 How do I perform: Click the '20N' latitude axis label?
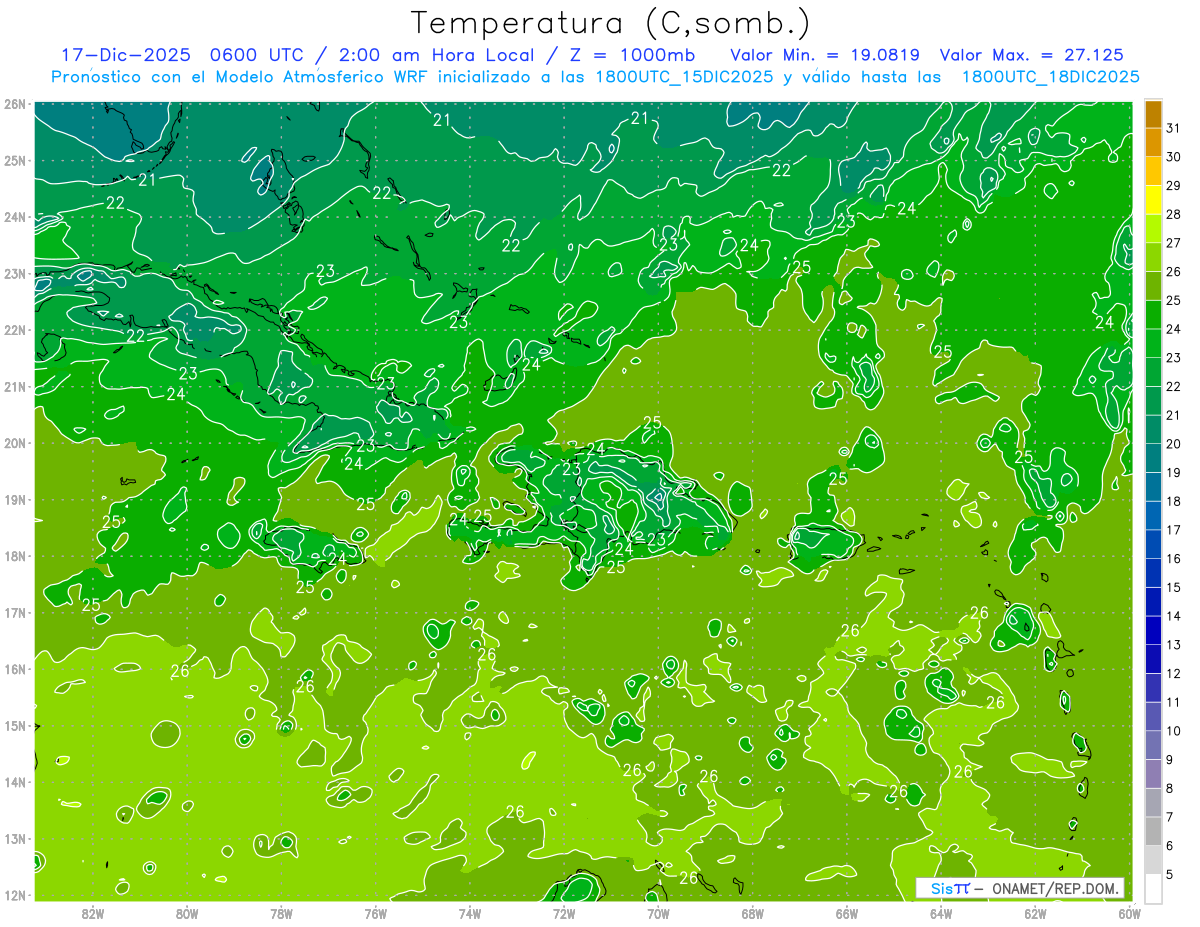pos(15,443)
